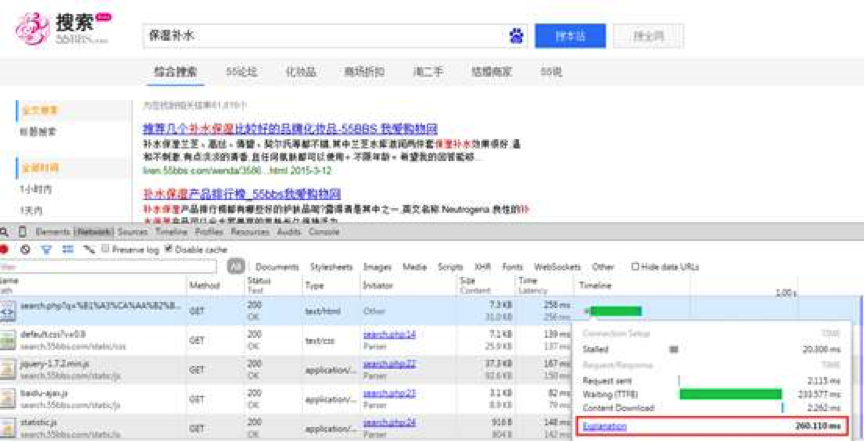Click the gray search-all-web button
The height and width of the screenshot is (442, 865).
point(649,36)
